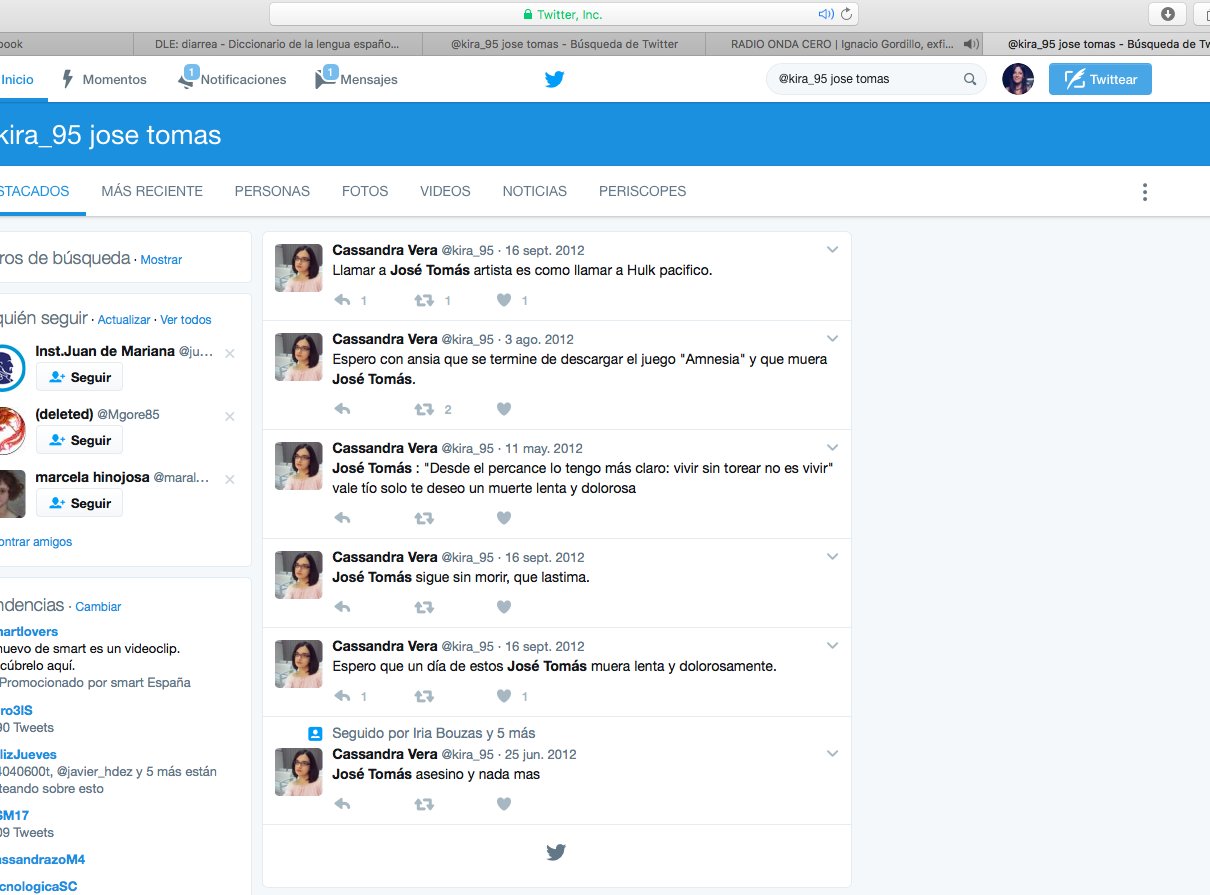Open Notificaciones from the top bar
The height and width of the screenshot is (895, 1210).
232,79
